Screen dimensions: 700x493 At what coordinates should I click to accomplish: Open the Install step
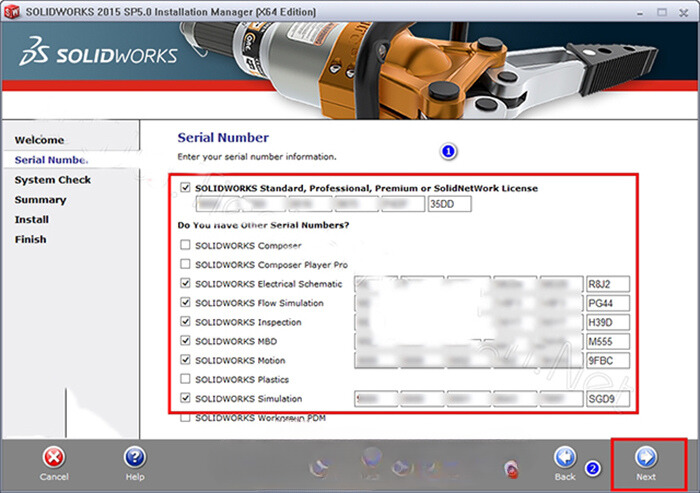coord(32,219)
